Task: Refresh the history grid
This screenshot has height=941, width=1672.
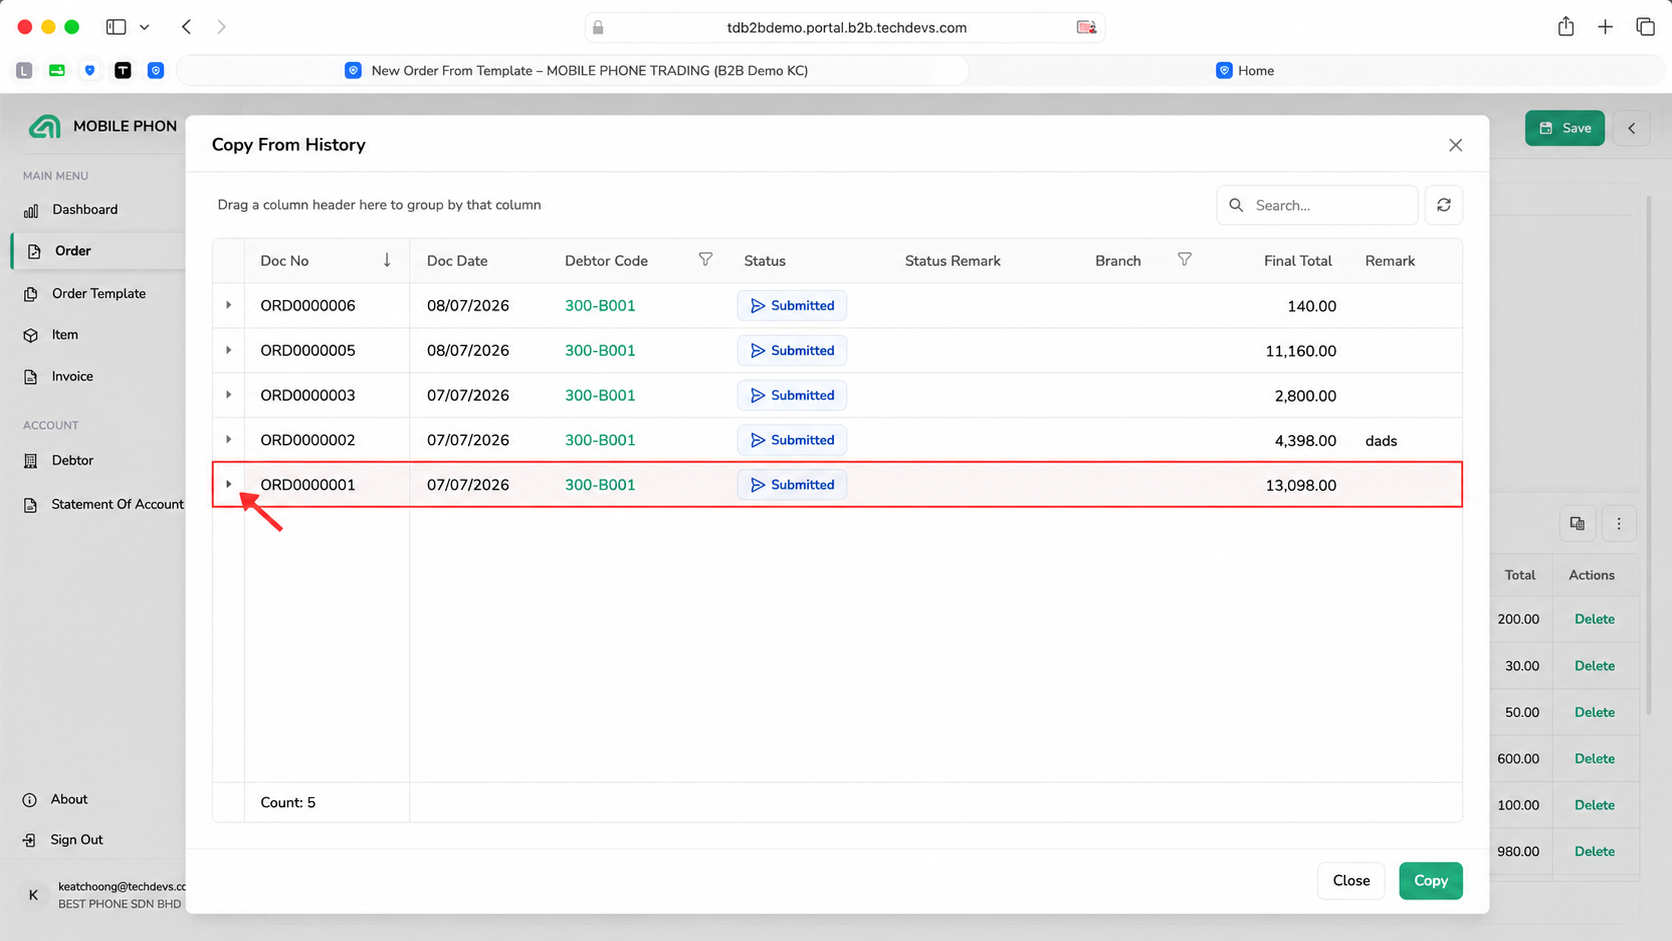Action: 1443,205
